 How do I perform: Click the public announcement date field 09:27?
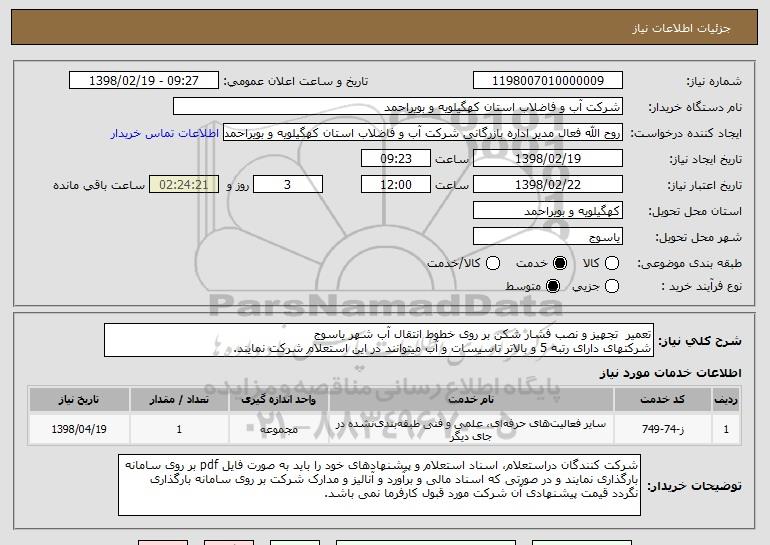pos(144,81)
